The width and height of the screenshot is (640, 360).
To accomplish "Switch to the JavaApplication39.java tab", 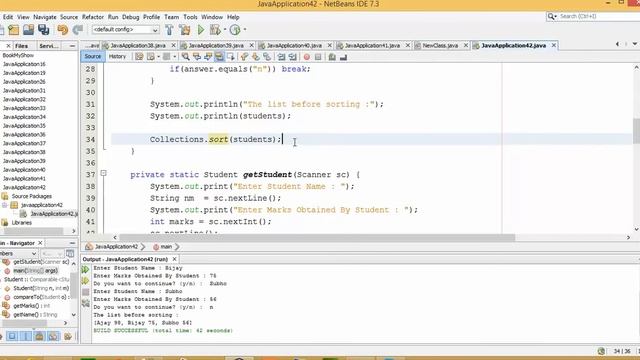I will [x=216, y=45].
